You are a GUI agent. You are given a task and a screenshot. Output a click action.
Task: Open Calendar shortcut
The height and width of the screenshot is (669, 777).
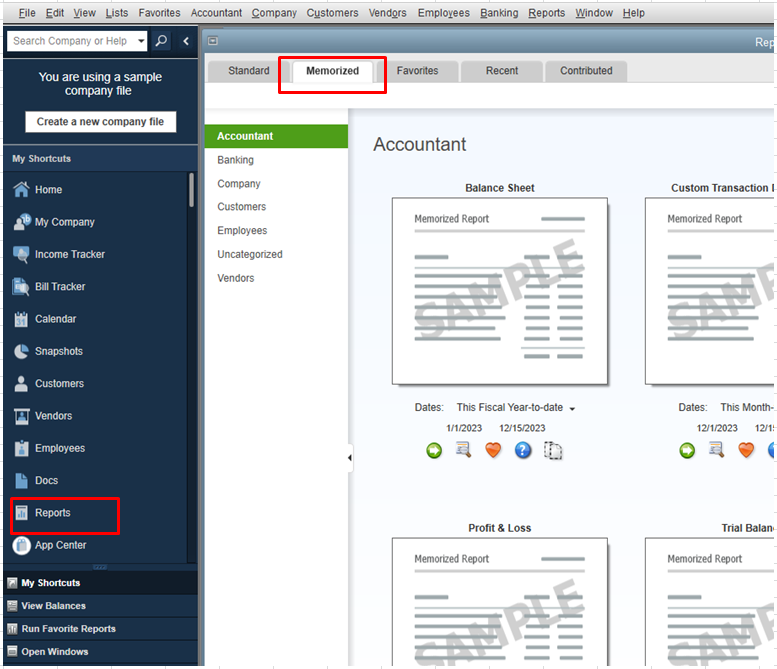pyautogui.click(x=45, y=319)
